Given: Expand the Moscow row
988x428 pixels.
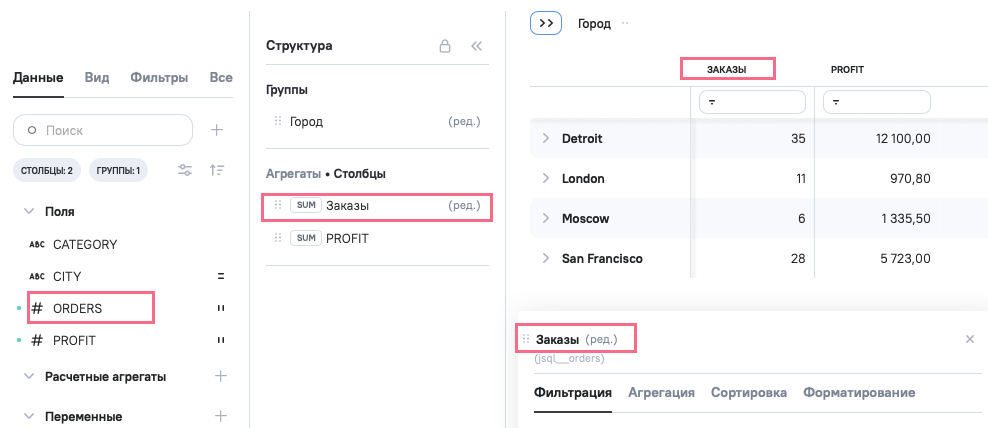Looking at the screenshot, I should point(546,218).
